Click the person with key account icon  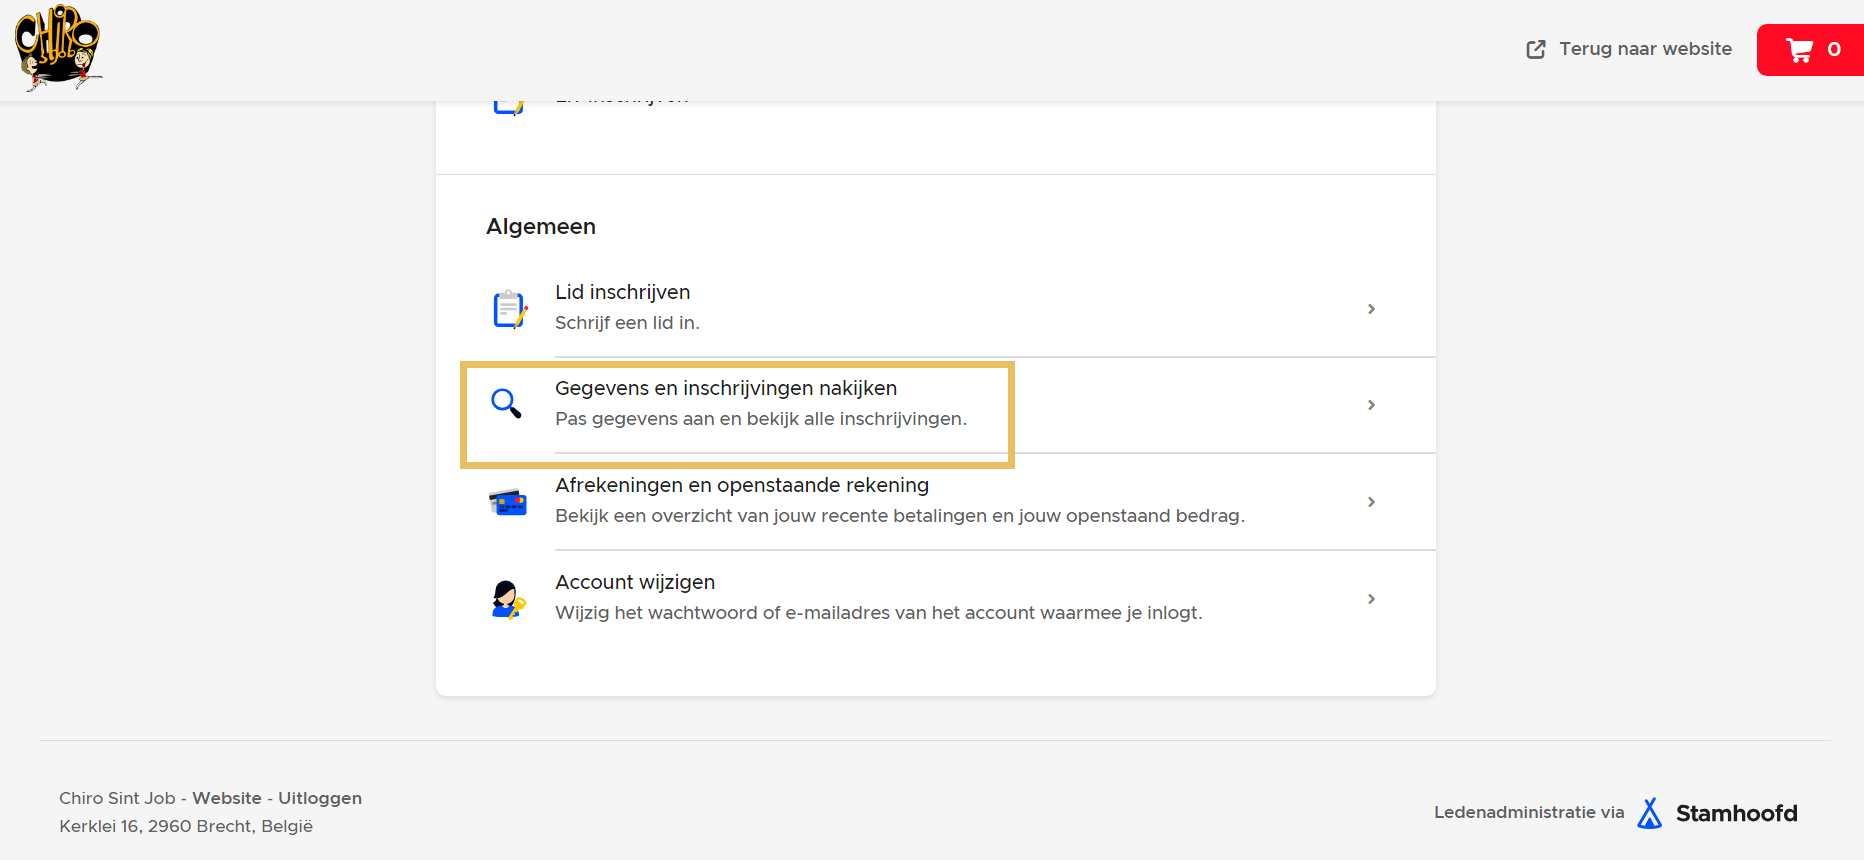pyautogui.click(x=508, y=599)
